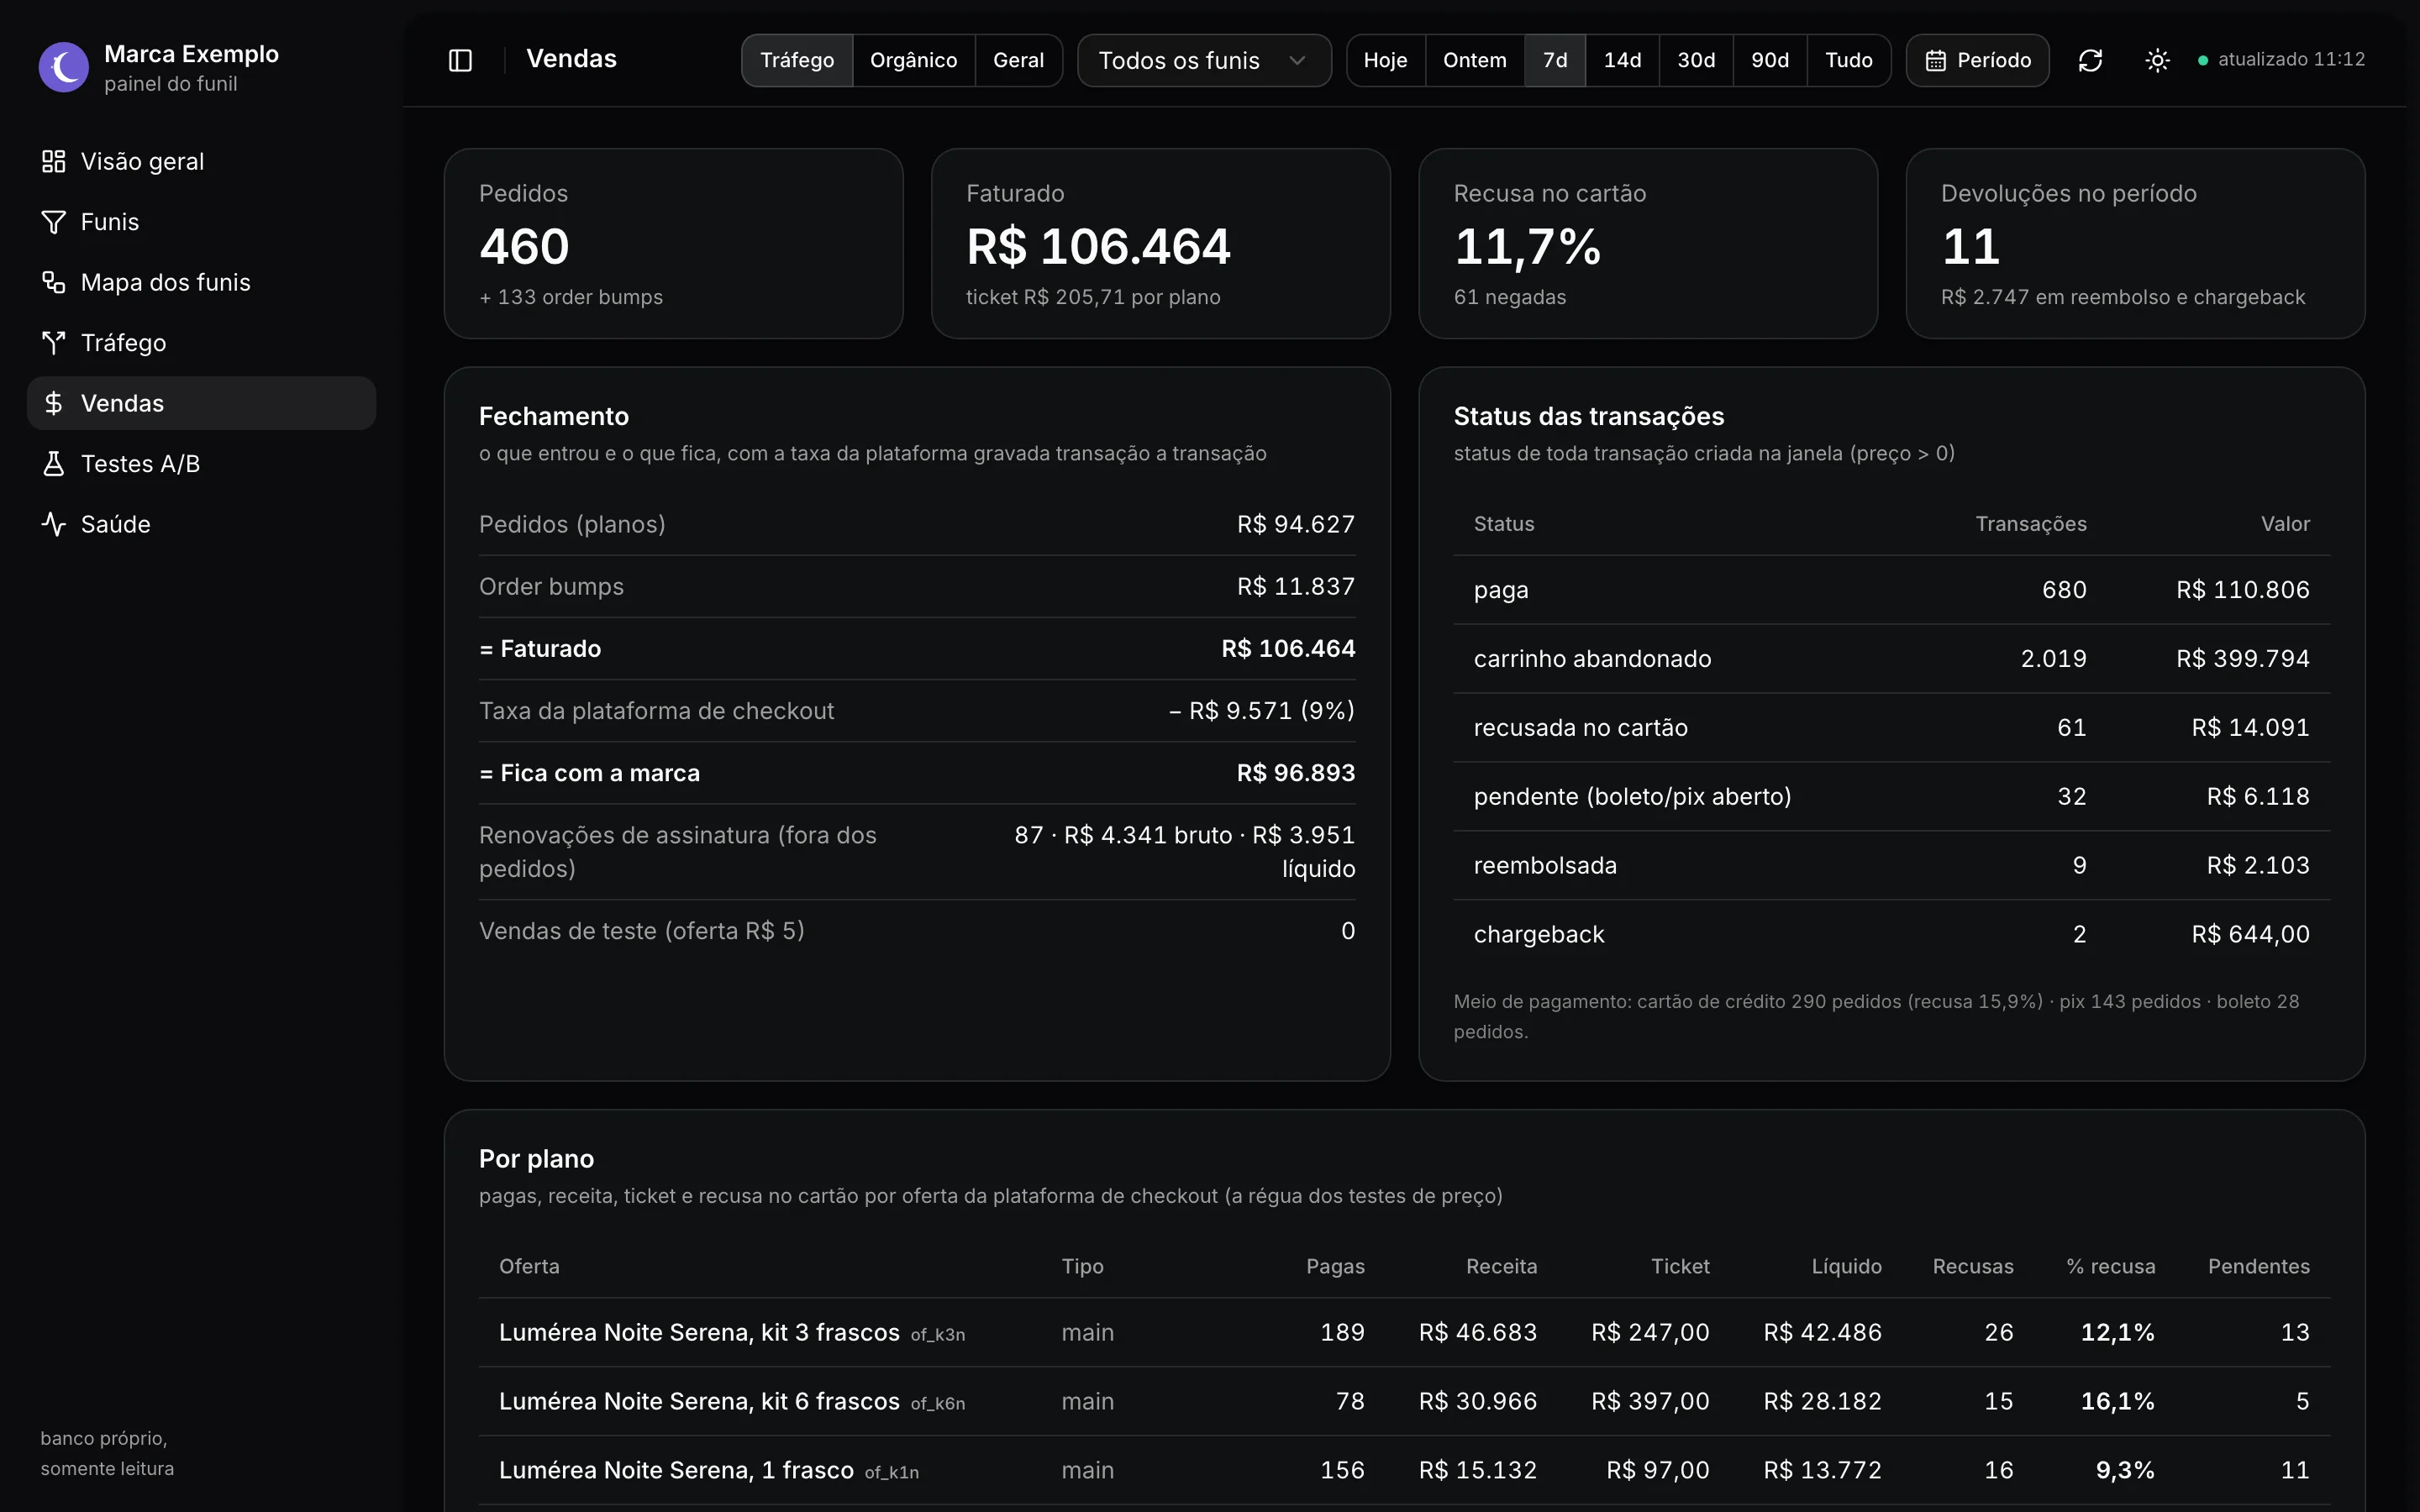The image size is (2420, 1512).
Task: Click the Tráfego sidebar split icon
Action: (53, 343)
